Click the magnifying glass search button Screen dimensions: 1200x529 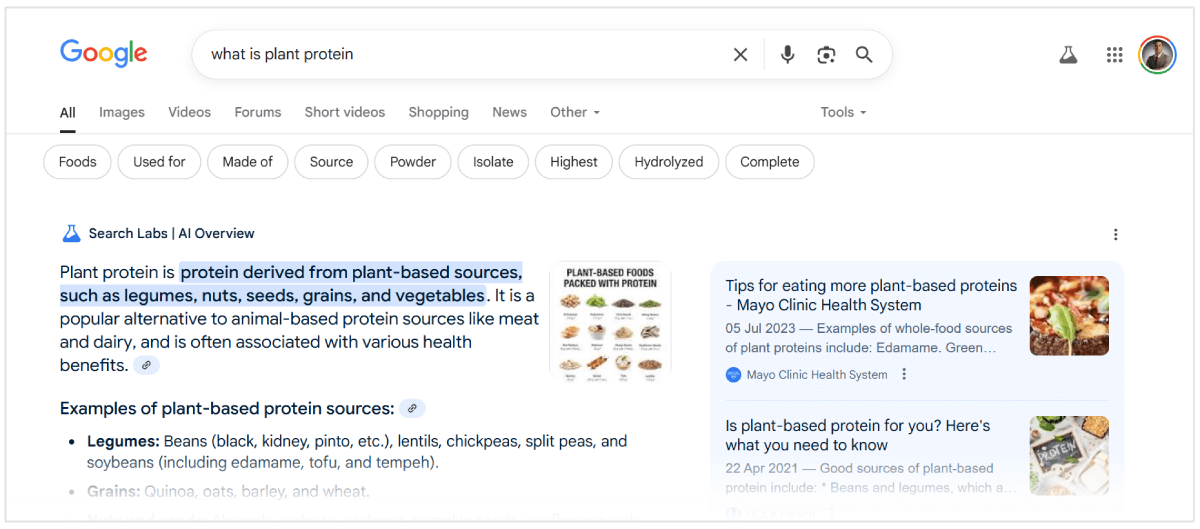pos(864,55)
